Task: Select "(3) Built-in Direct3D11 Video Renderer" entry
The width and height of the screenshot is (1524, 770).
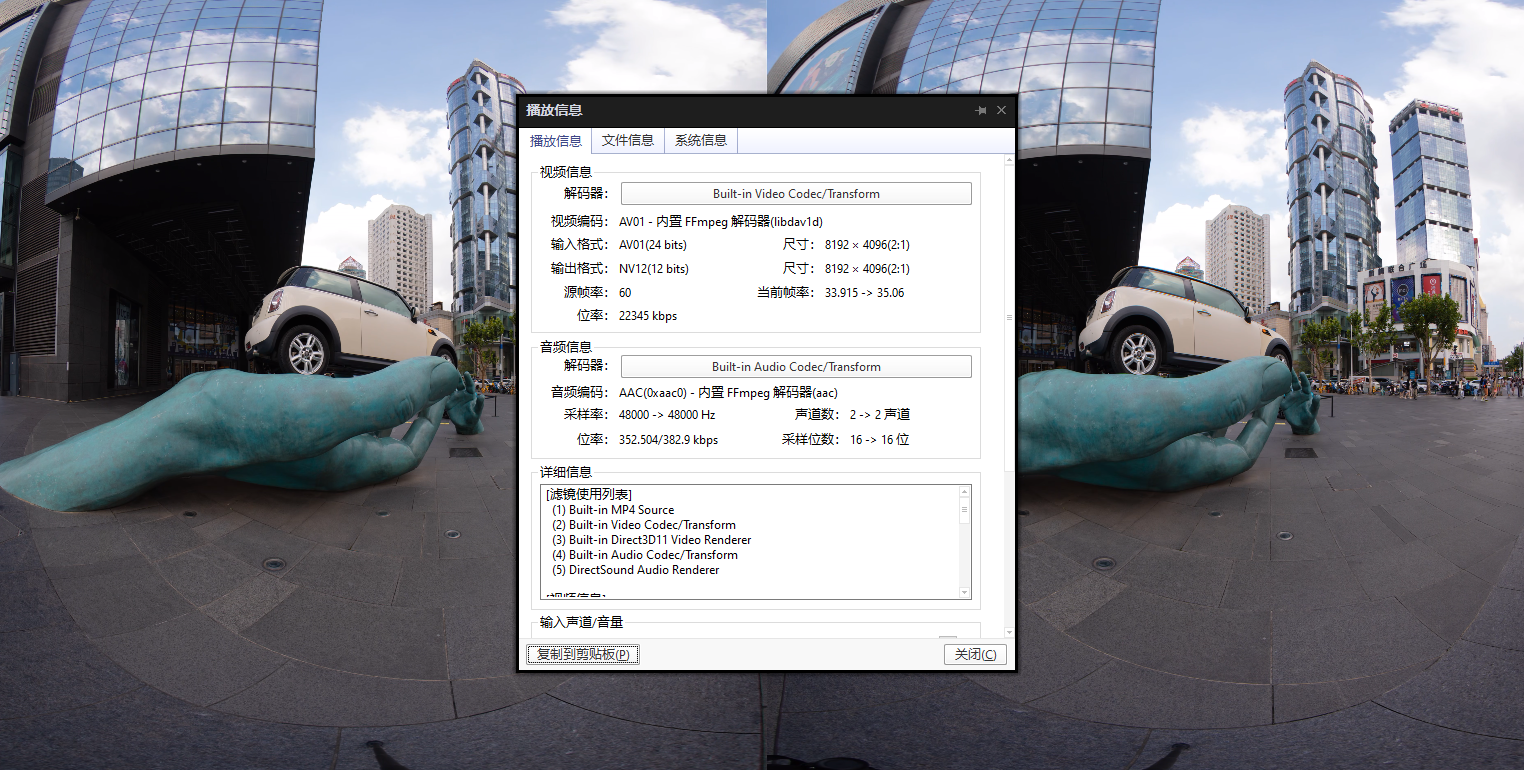Action: pos(651,539)
